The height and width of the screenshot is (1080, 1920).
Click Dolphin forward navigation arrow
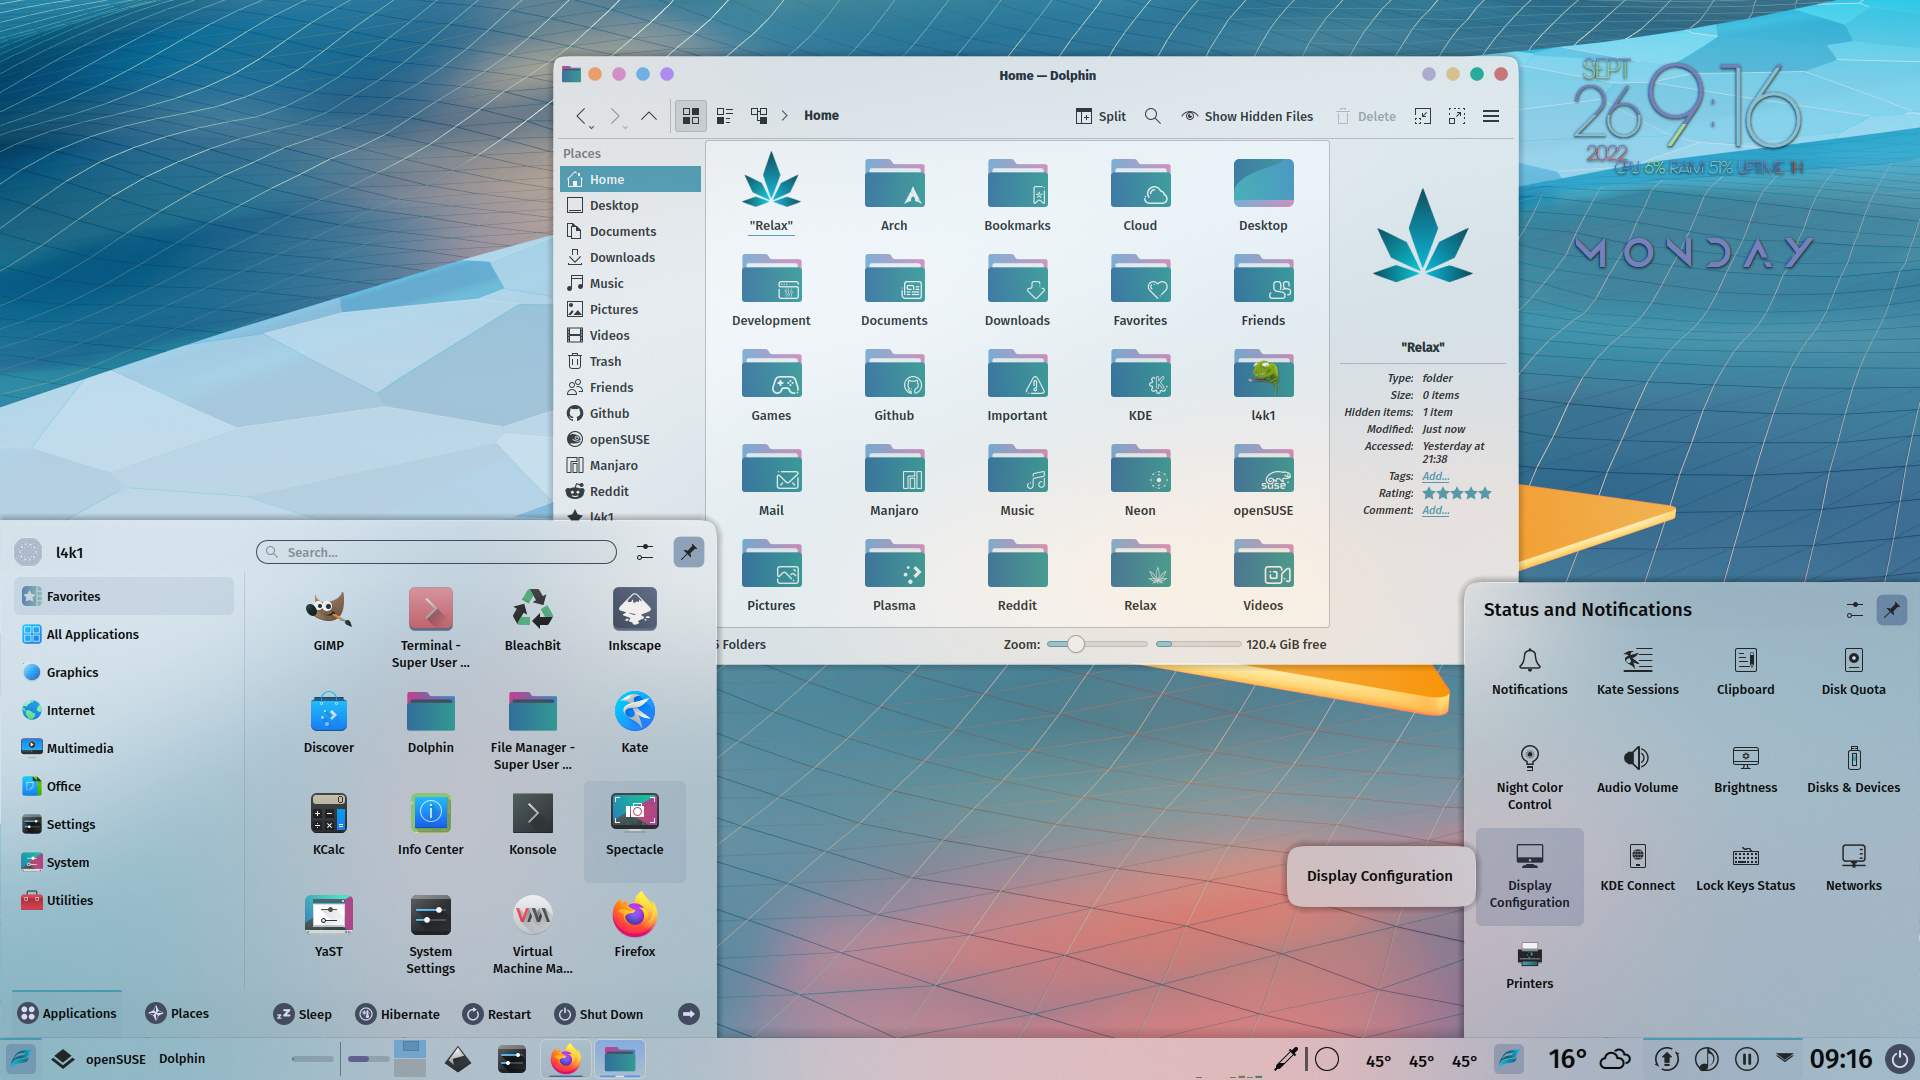point(616,116)
